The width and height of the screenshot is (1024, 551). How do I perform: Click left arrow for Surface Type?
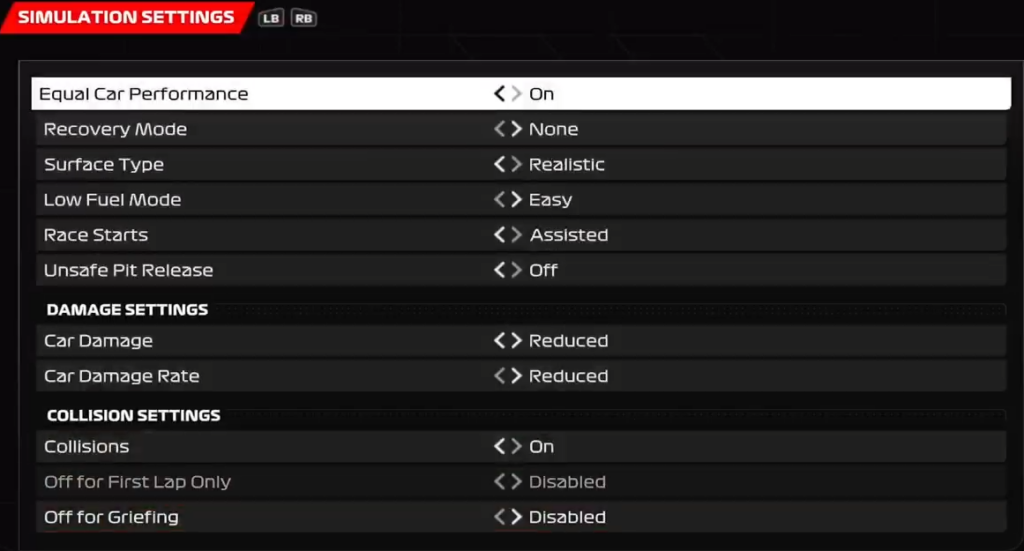(x=500, y=165)
